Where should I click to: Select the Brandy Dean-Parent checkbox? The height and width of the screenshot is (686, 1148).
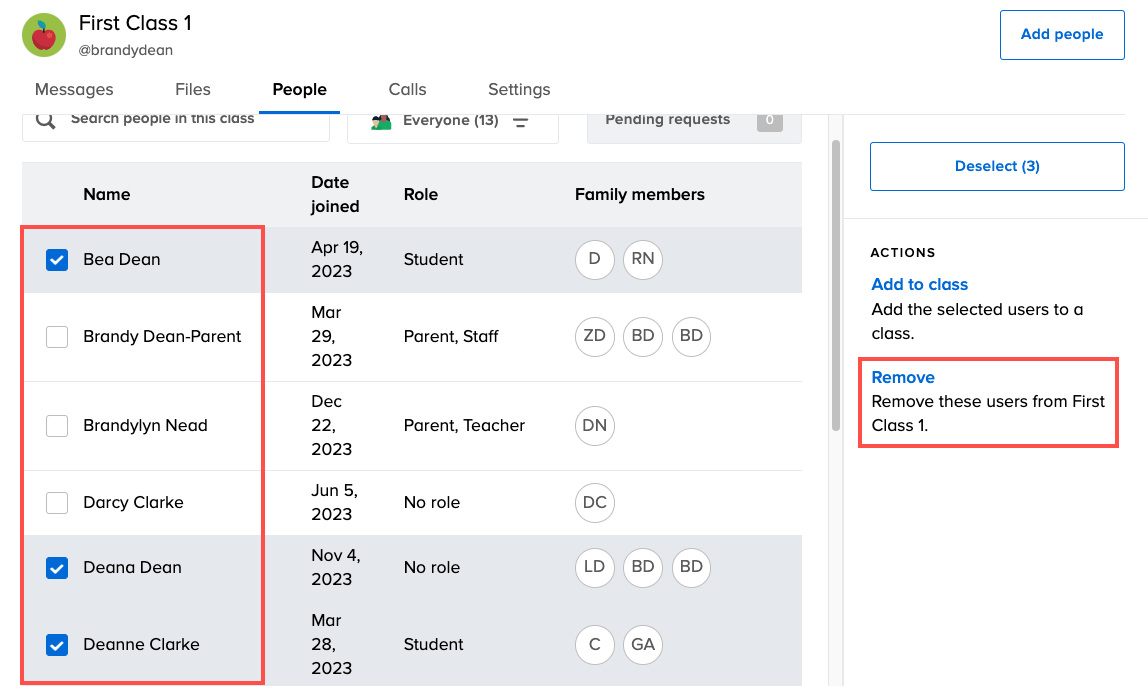pos(57,337)
